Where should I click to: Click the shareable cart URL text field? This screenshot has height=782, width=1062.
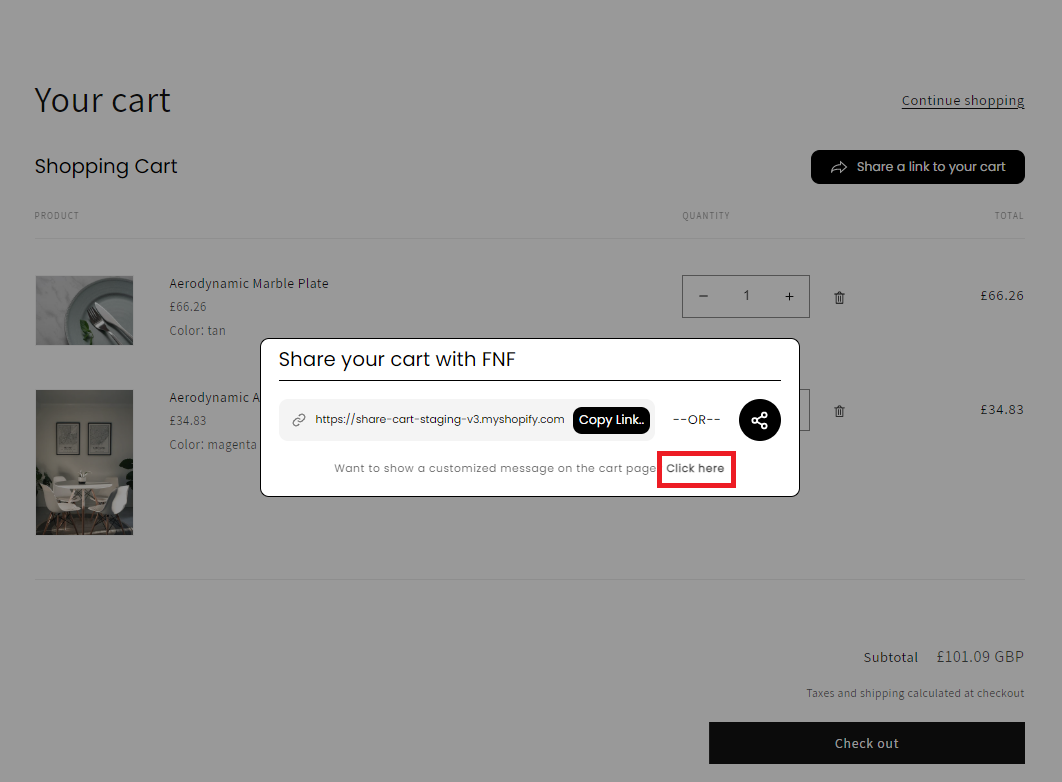[440, 420]
